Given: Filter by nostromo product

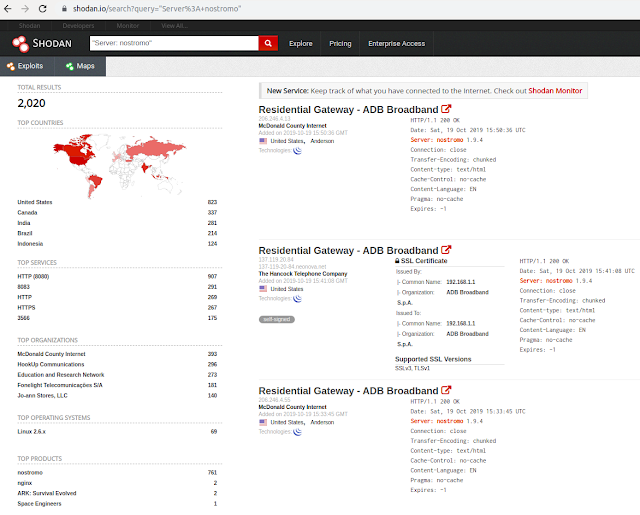Looking at the screenshot, I should (30, 473).
